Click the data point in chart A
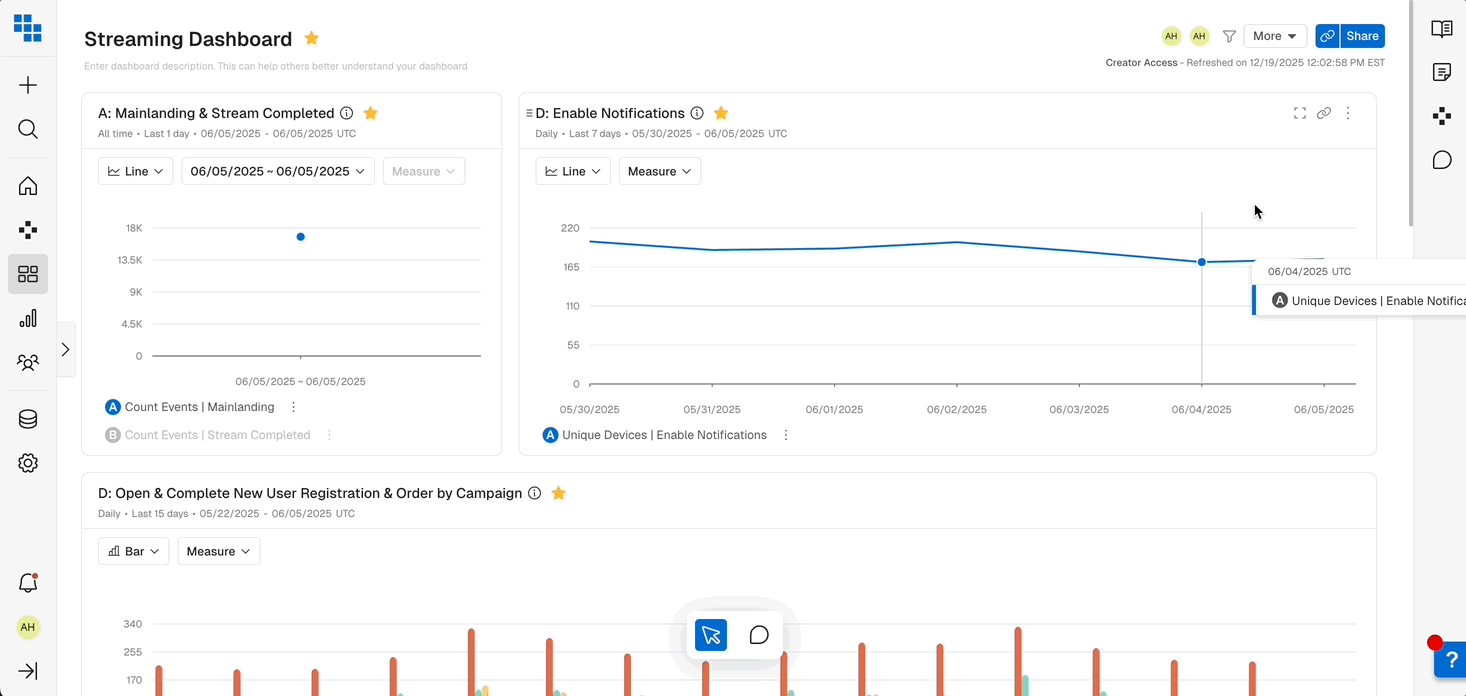The image size is (1466, 696). (301, 237)
